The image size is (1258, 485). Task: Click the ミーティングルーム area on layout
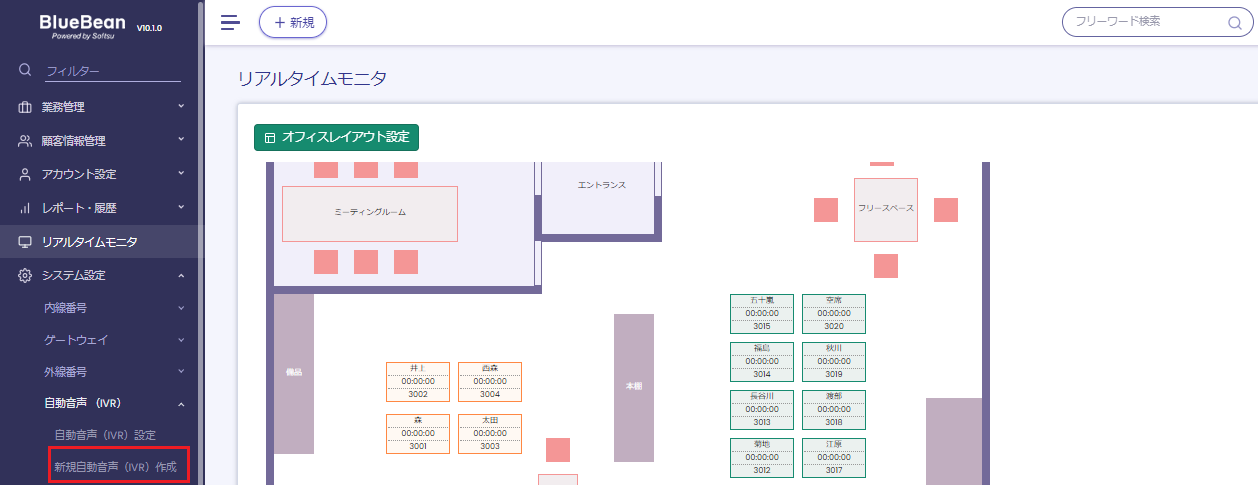(x=369, y=213)
